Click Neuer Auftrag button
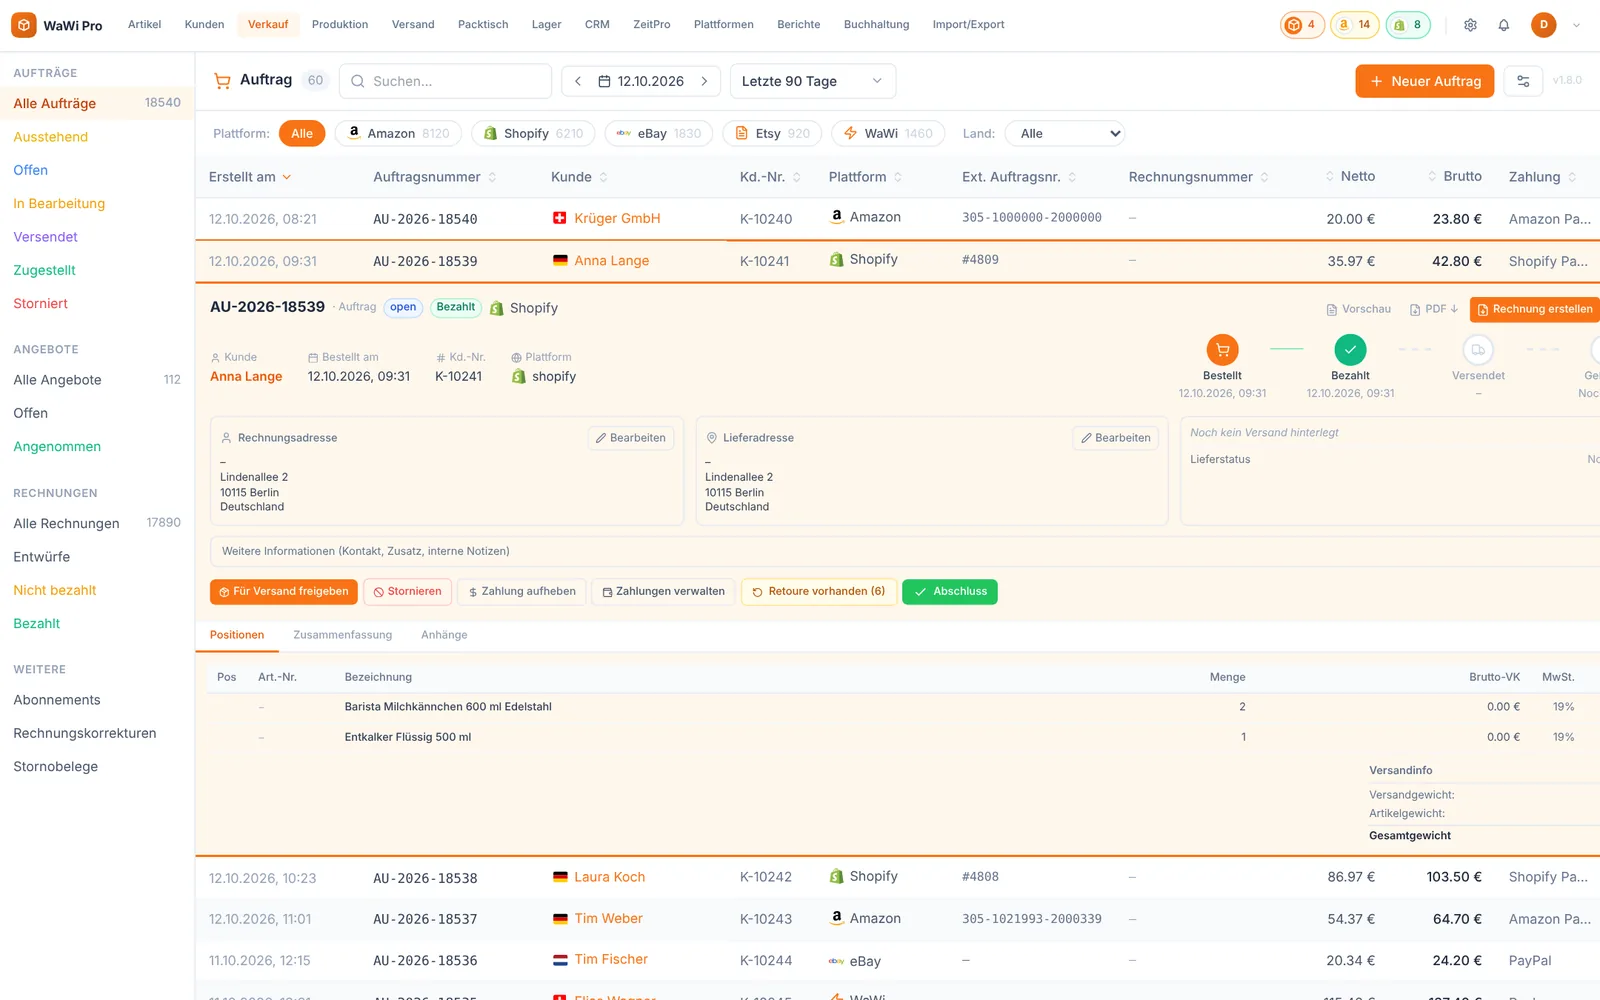This screenshot has height=1000, width=1600. (x=1425, y=81)
